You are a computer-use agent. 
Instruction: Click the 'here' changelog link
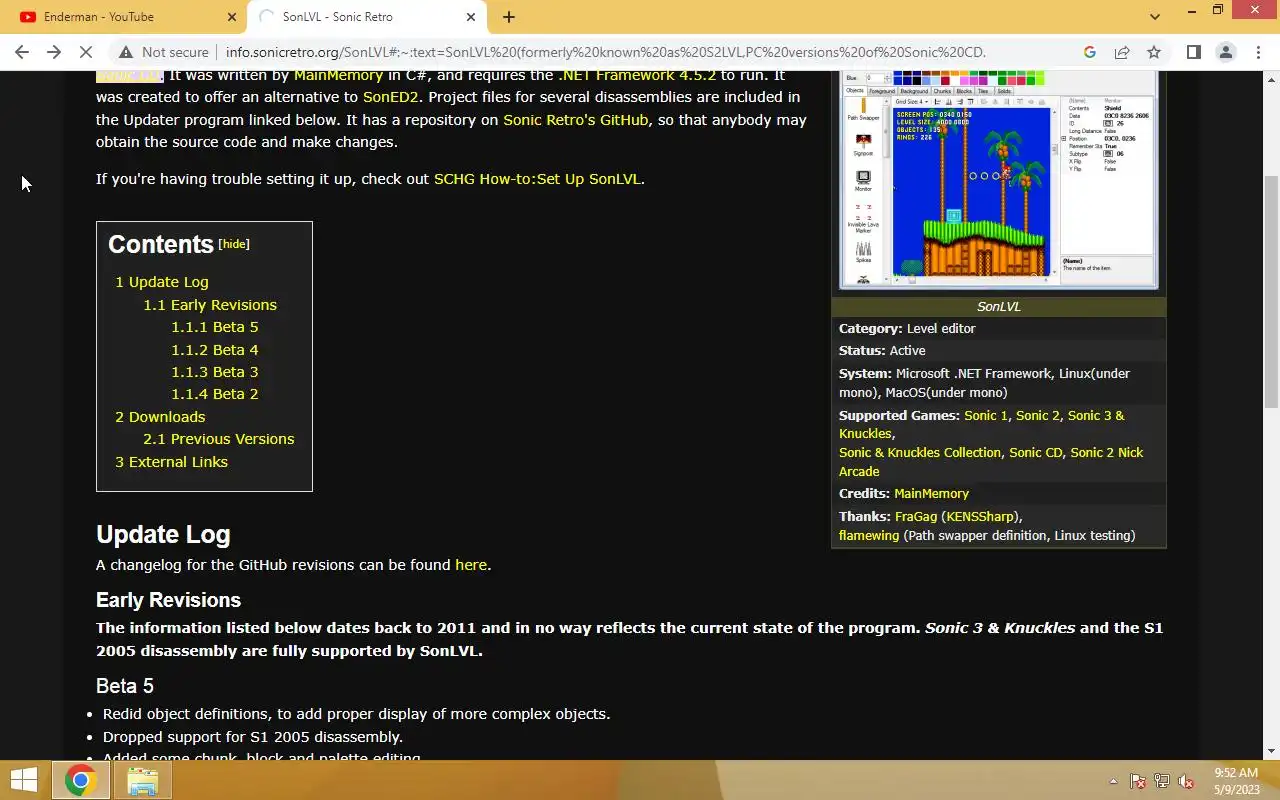[471, 565]
